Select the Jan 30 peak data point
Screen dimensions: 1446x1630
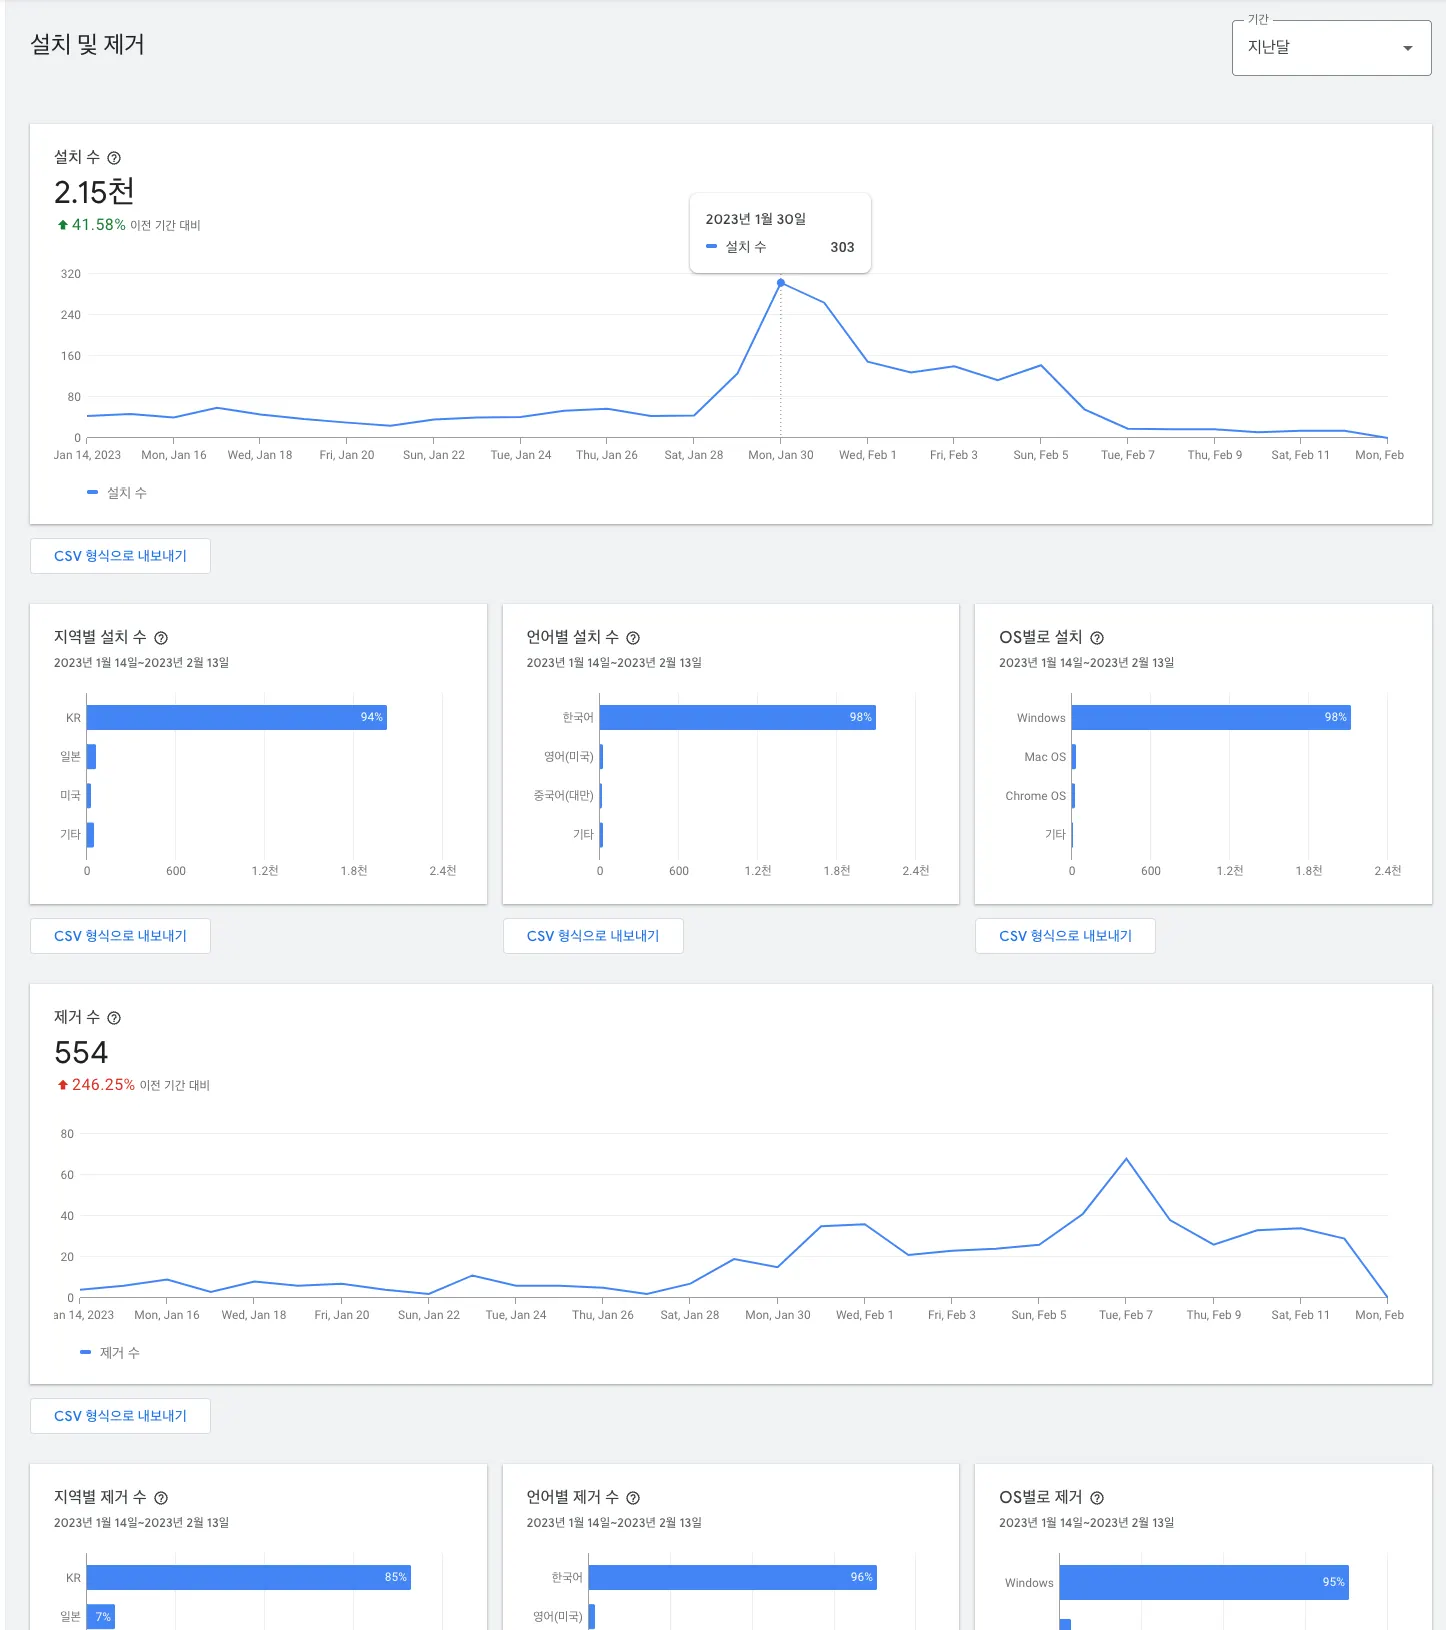click(781, 283)
